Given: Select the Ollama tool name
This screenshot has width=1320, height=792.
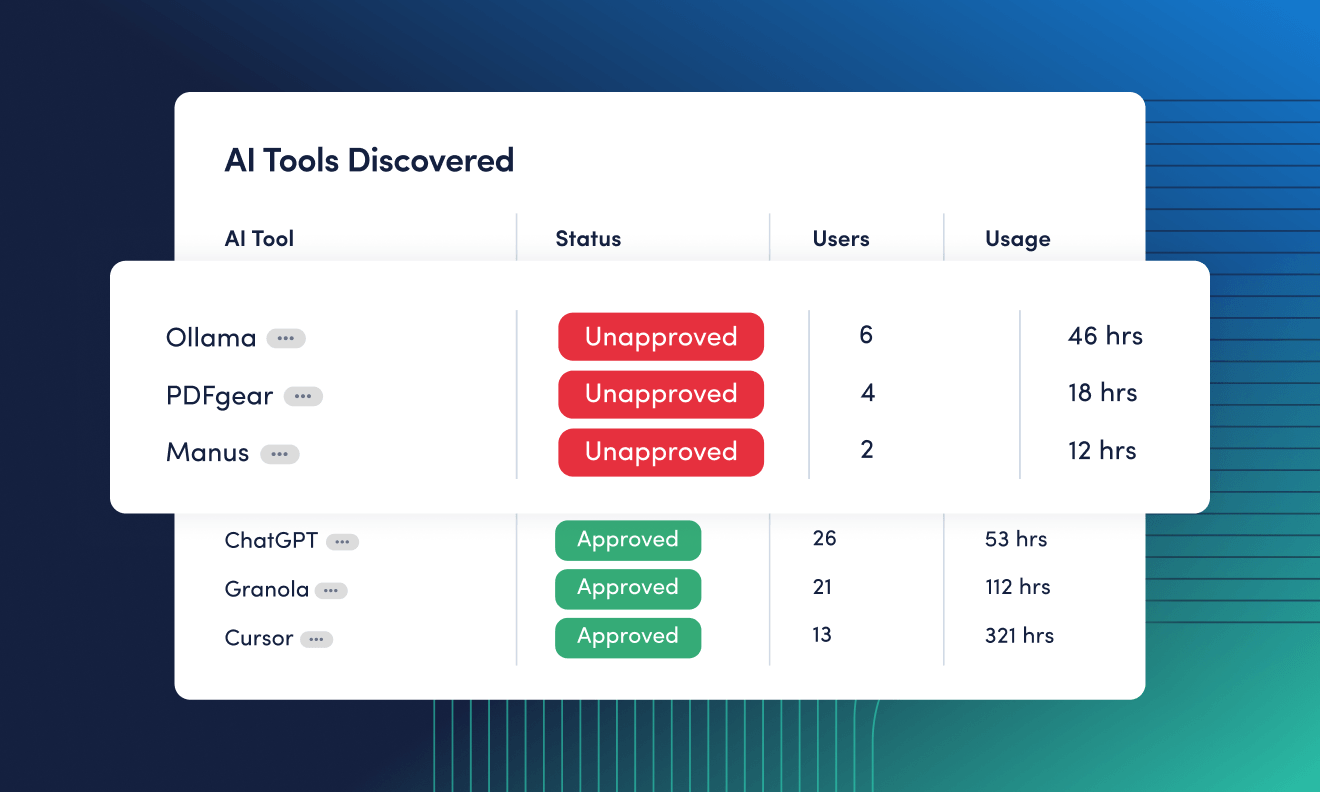Looking at the screenshot, I should (211, 338).
